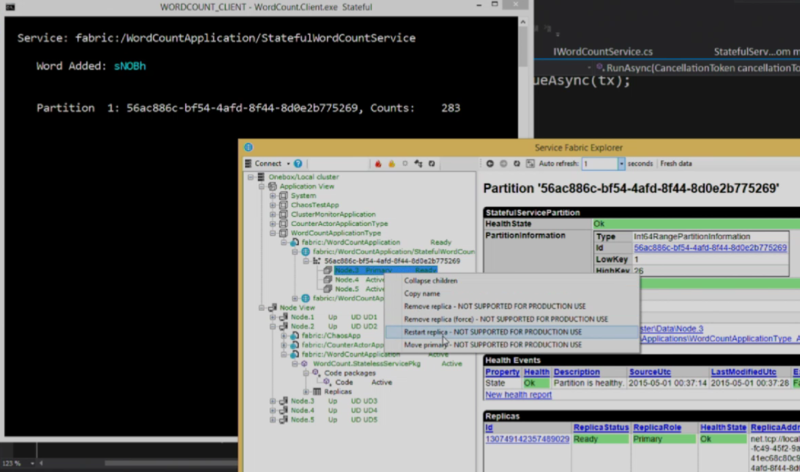The image size is (800, 472).
Task: Click the Replicas table icon in the tree
Action: pos(317,391)
